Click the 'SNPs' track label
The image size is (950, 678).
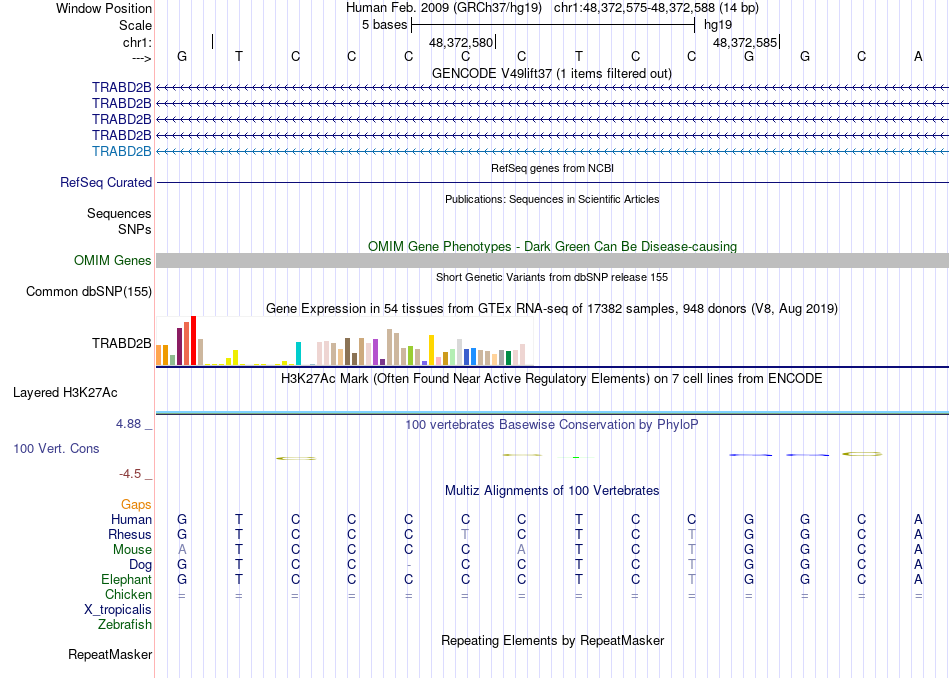135,229
